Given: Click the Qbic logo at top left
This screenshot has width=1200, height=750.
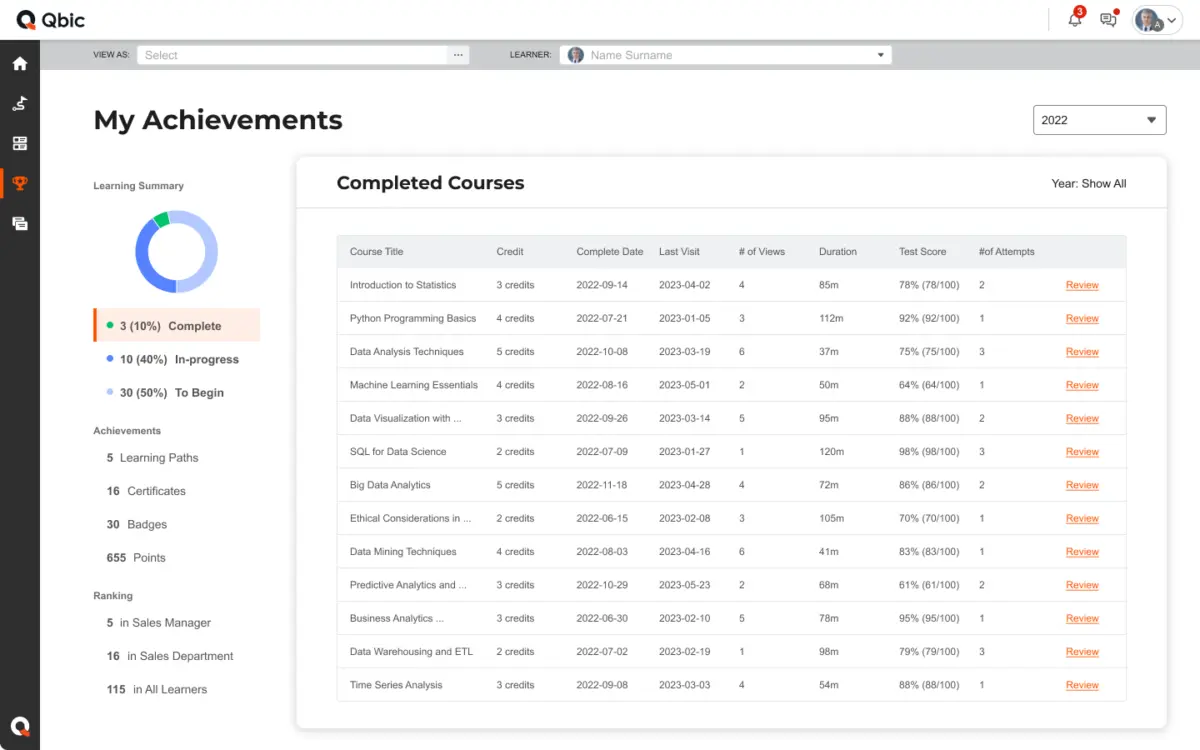Looking at the screenshot, I should coord(51,20).
